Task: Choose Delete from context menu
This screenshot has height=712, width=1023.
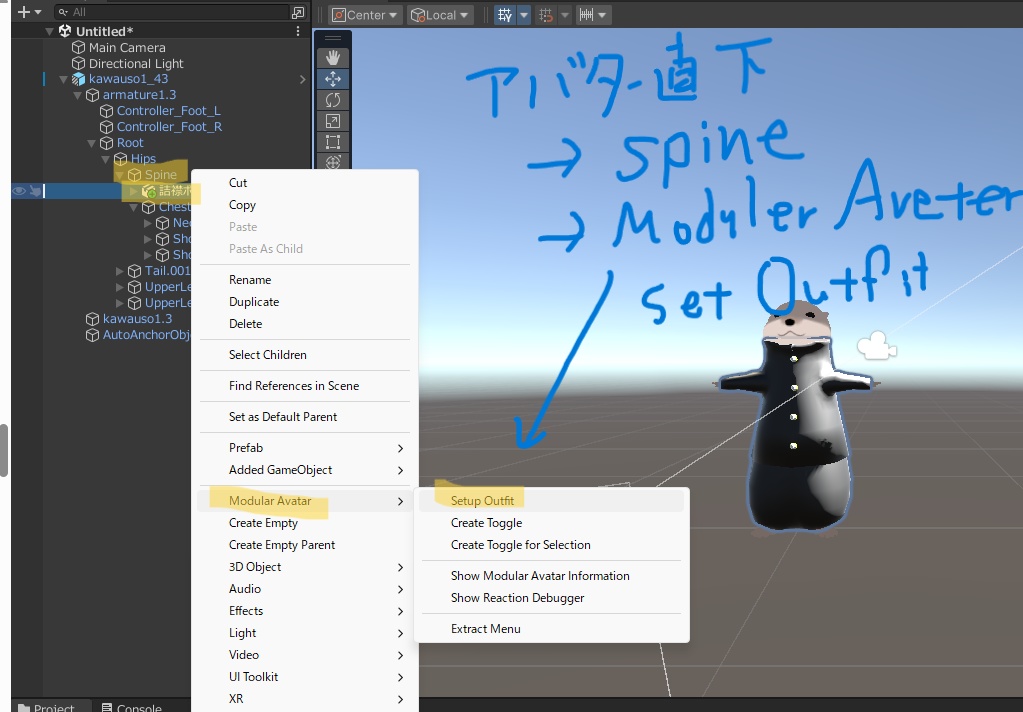Action: click(x=245, y=324)
